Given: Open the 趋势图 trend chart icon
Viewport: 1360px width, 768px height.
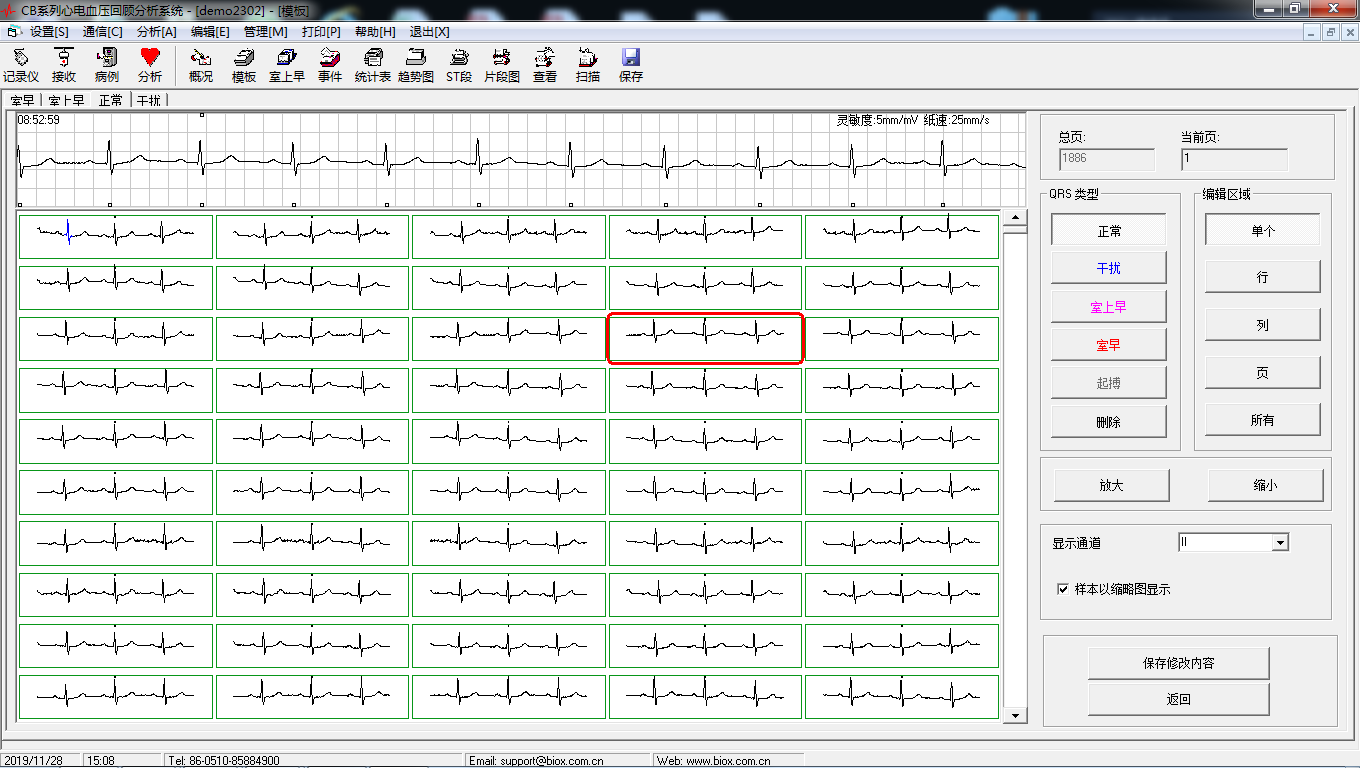Looking at the screenshot, I should [416, 64].
